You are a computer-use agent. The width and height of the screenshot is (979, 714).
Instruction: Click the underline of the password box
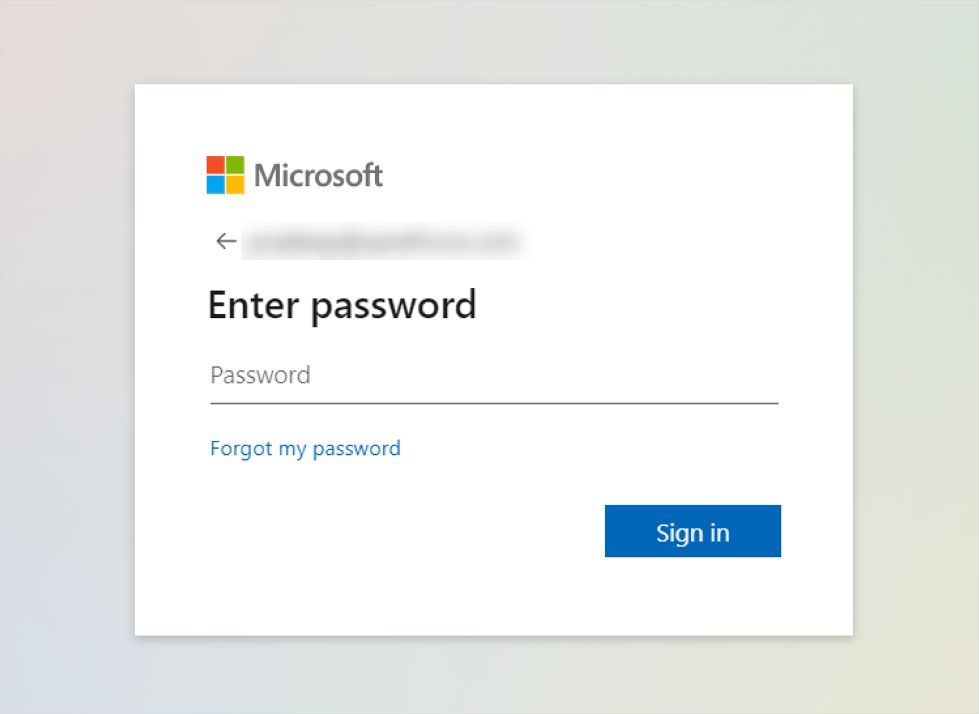coord(494,404)
